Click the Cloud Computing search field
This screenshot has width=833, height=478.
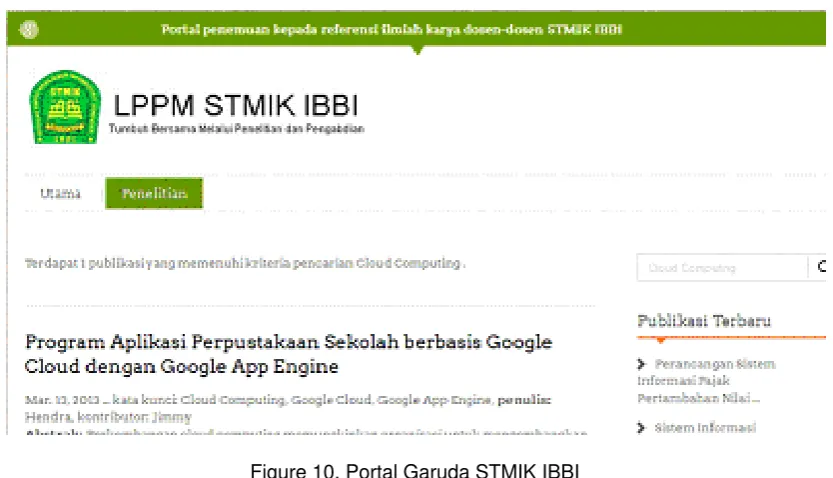pos(722,268)
